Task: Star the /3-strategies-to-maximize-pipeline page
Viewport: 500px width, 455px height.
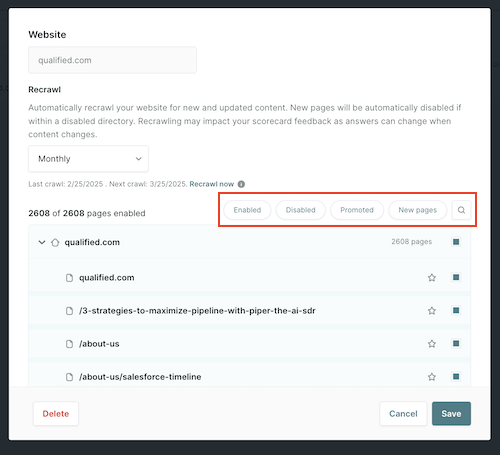Action: coord(432,311)
